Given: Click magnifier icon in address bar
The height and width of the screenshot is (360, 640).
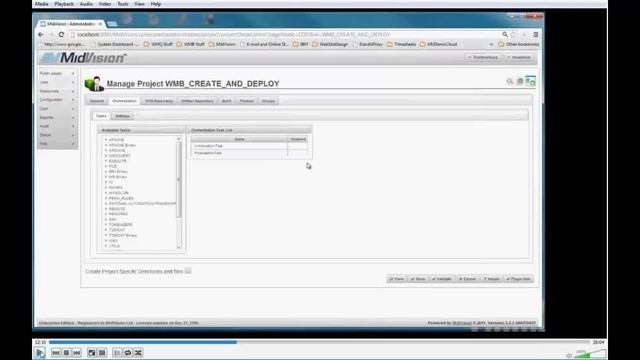Looking at the screenshot, I should click(x=505, y=35).
